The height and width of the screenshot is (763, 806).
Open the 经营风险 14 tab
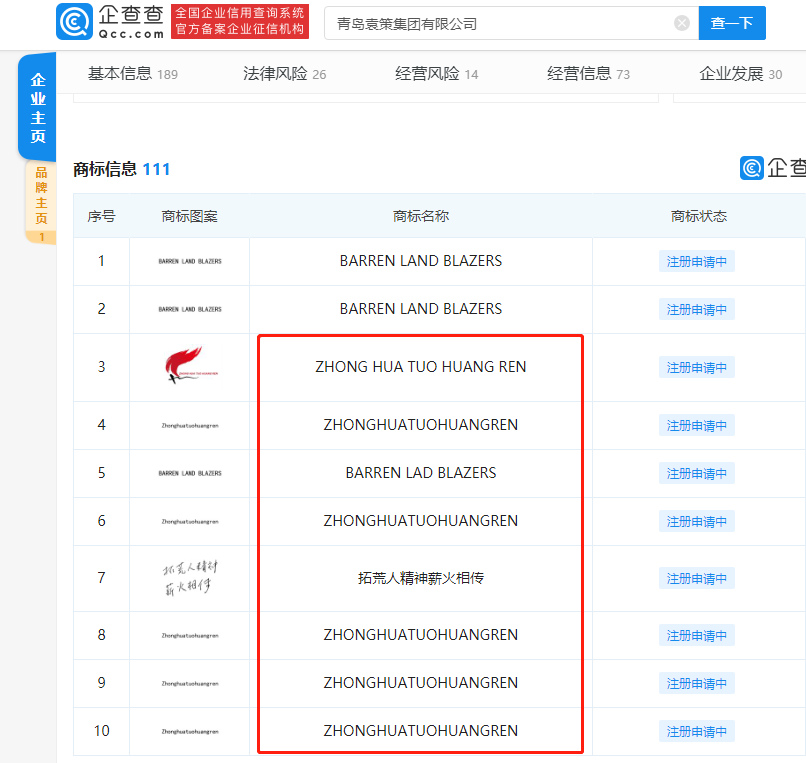(x=436, y=74)
